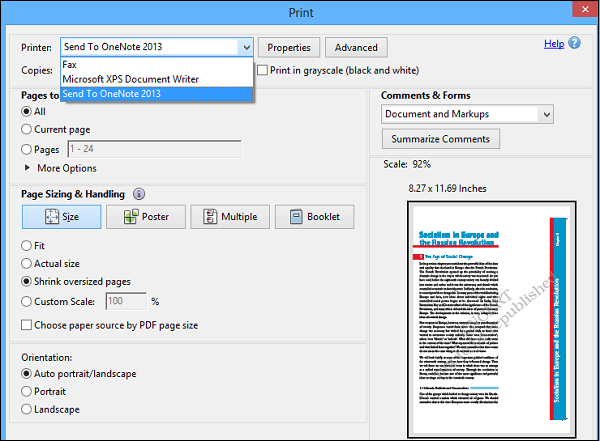This screenshot has width=600, height=441.
Task: Check Choose paper source by PDF page size
Action: point(26,325)
